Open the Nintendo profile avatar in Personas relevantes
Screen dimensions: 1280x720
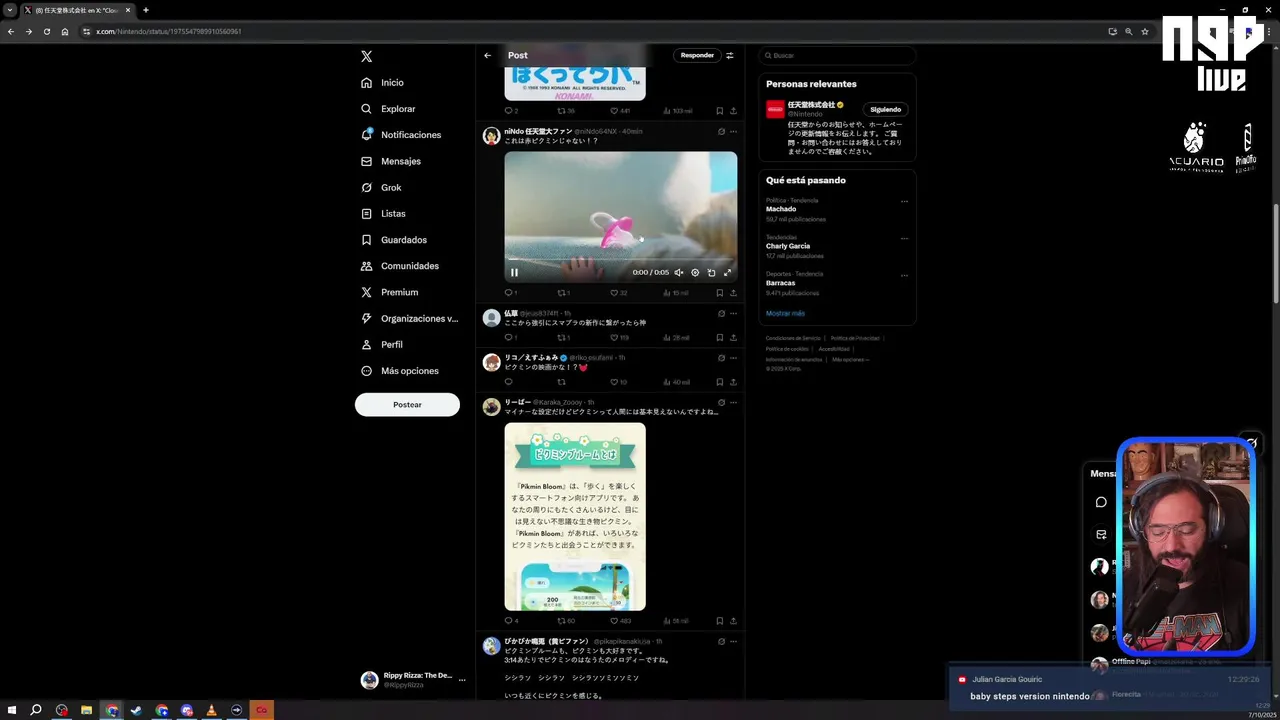775,110
